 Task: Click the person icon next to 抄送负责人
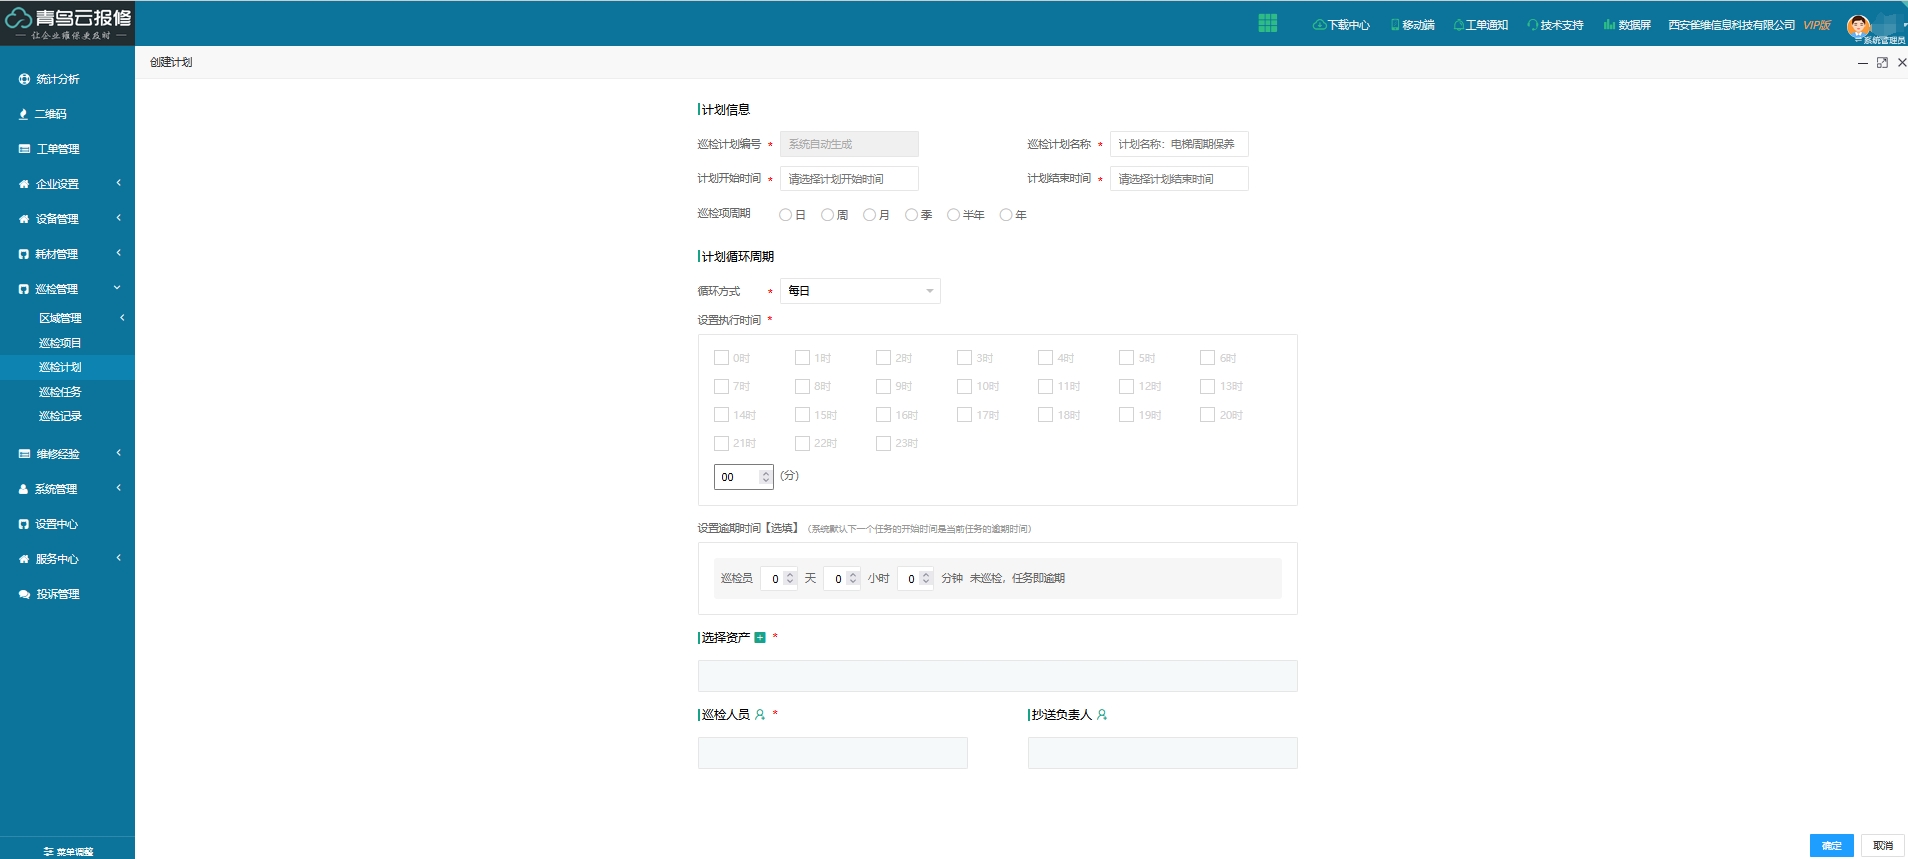click(1102, 715)
